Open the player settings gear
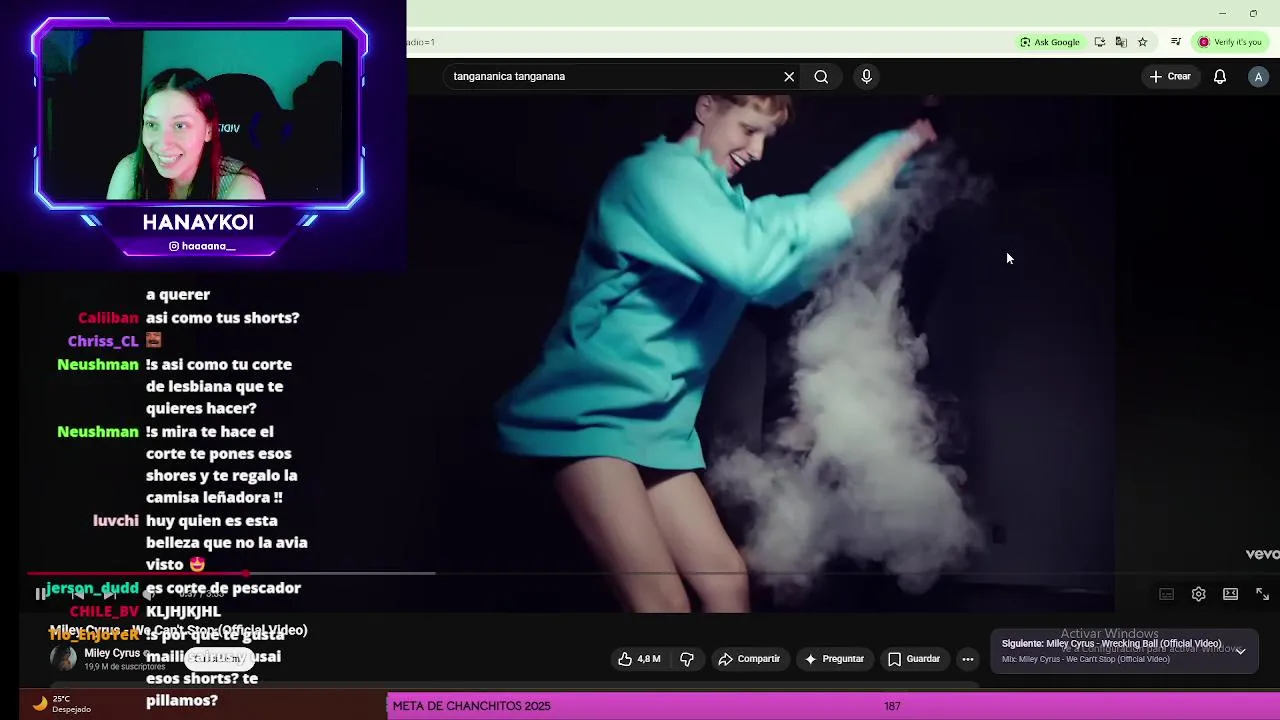Image resolution: width=1280 pixels, height=720 pixels. tap(1198, 594)
